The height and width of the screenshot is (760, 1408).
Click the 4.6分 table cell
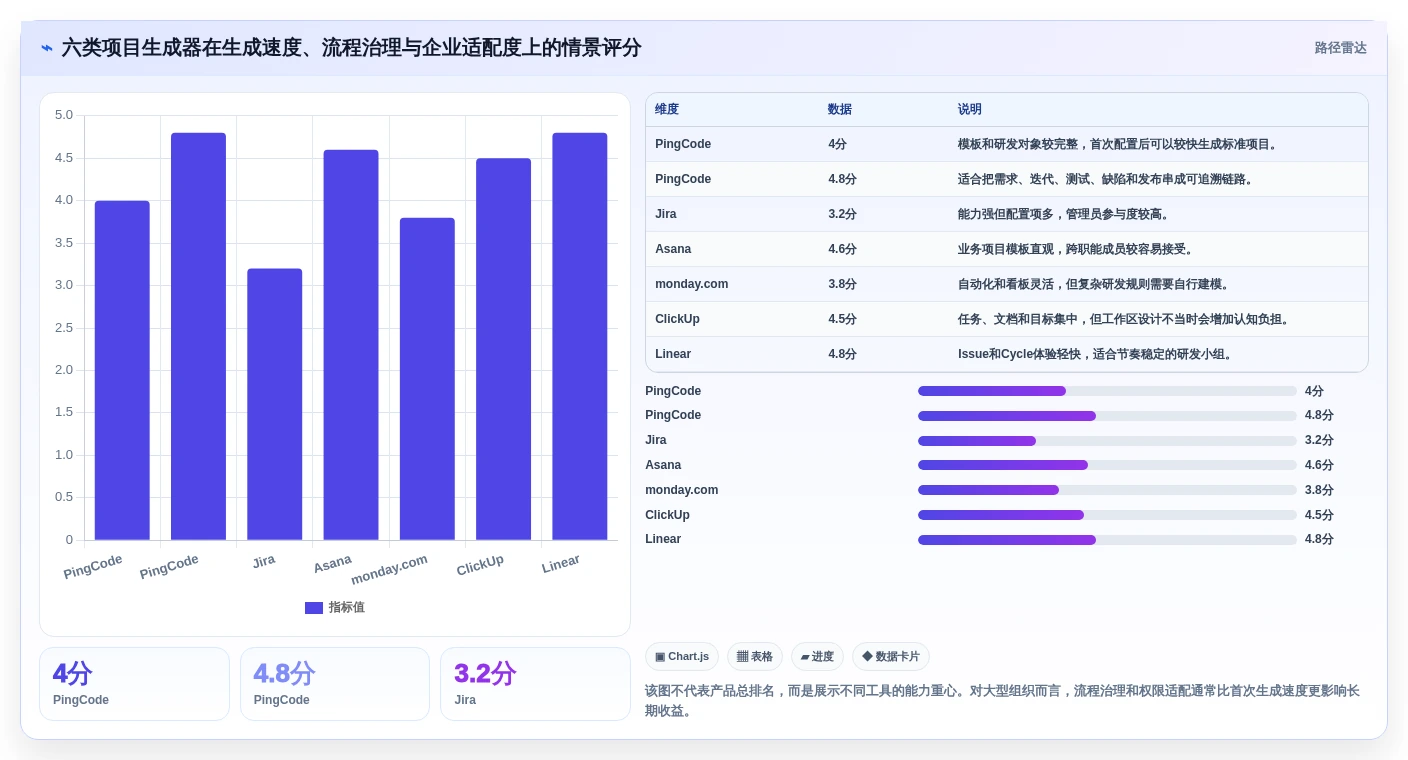coord(842,249)
